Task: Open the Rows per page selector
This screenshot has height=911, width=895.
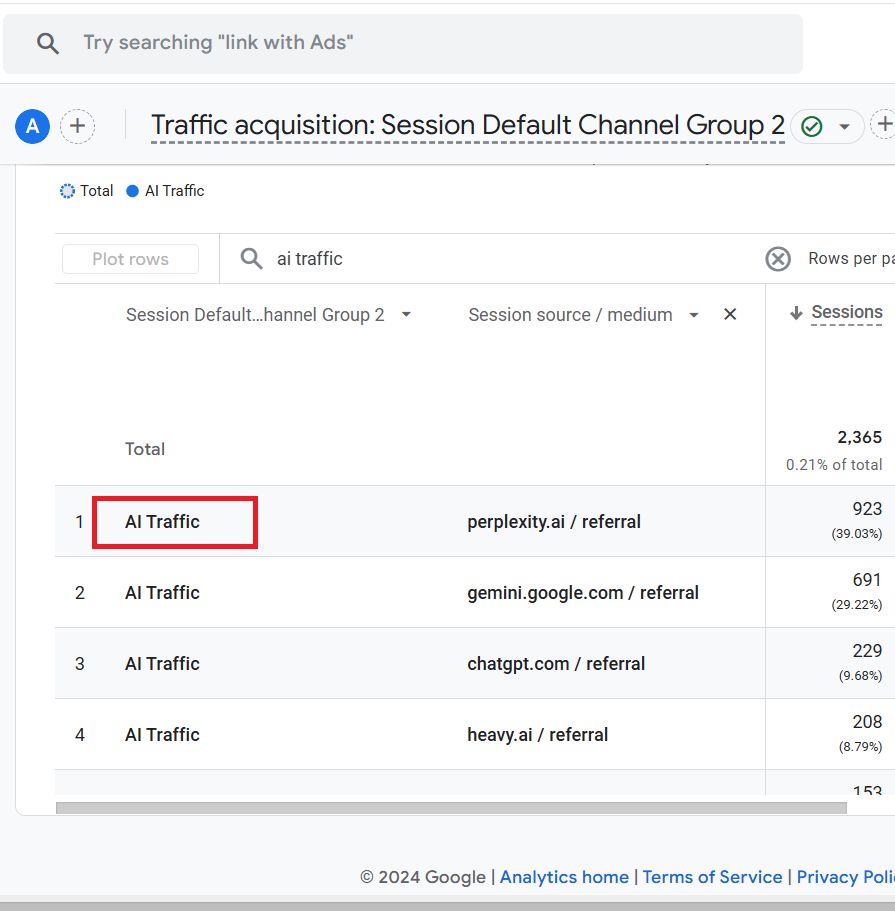Action: (x=851, y=259)
